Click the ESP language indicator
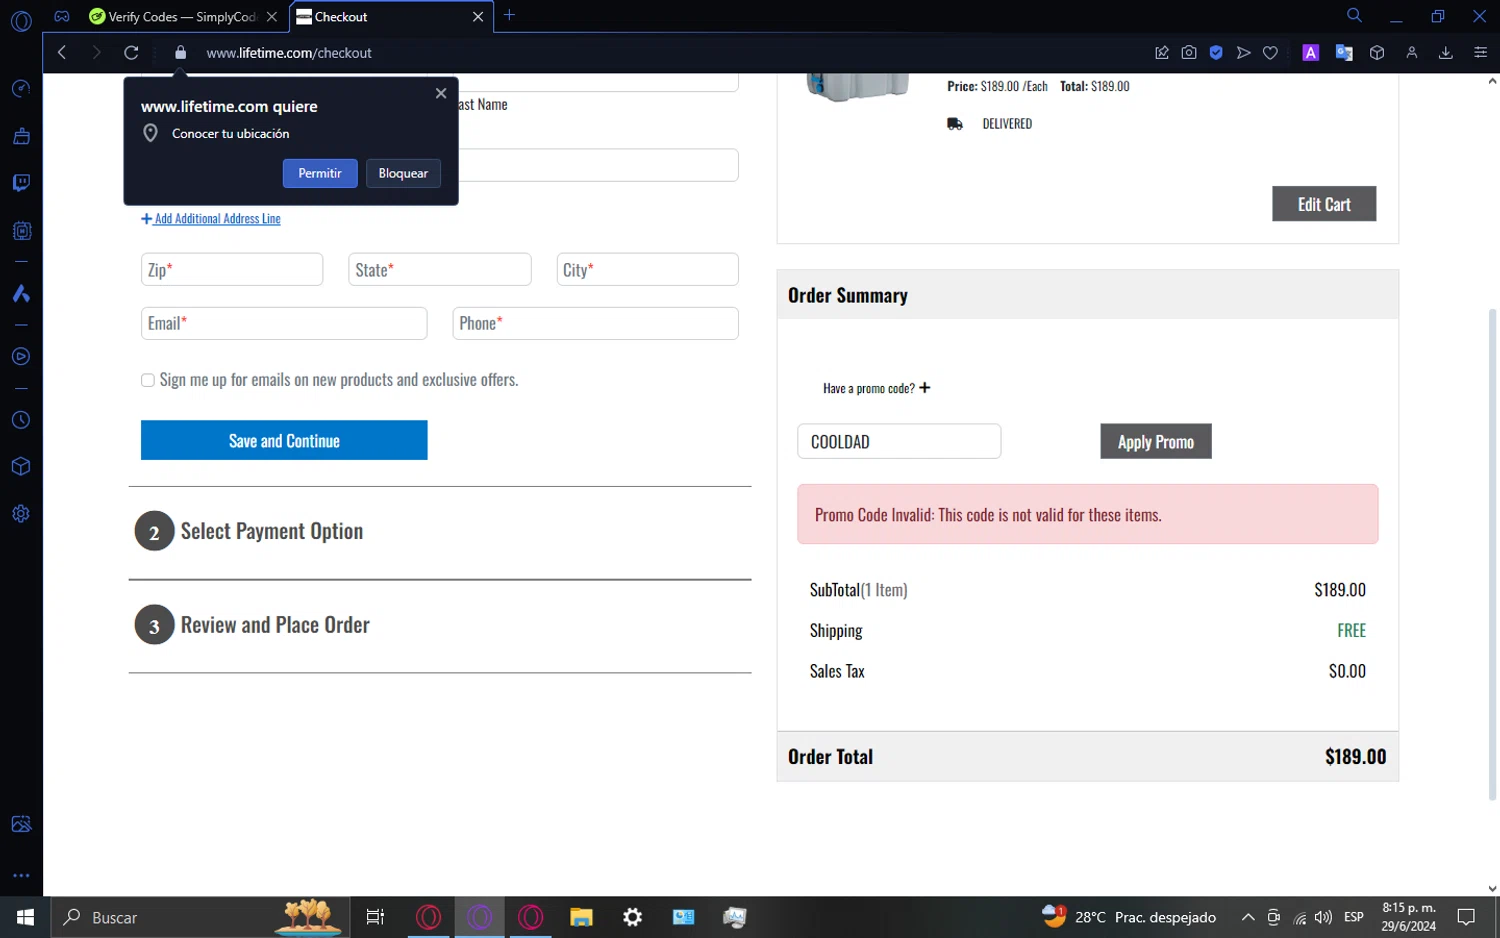Image resolution: width=1500 pixels, height=938 pixels. 1354,917
